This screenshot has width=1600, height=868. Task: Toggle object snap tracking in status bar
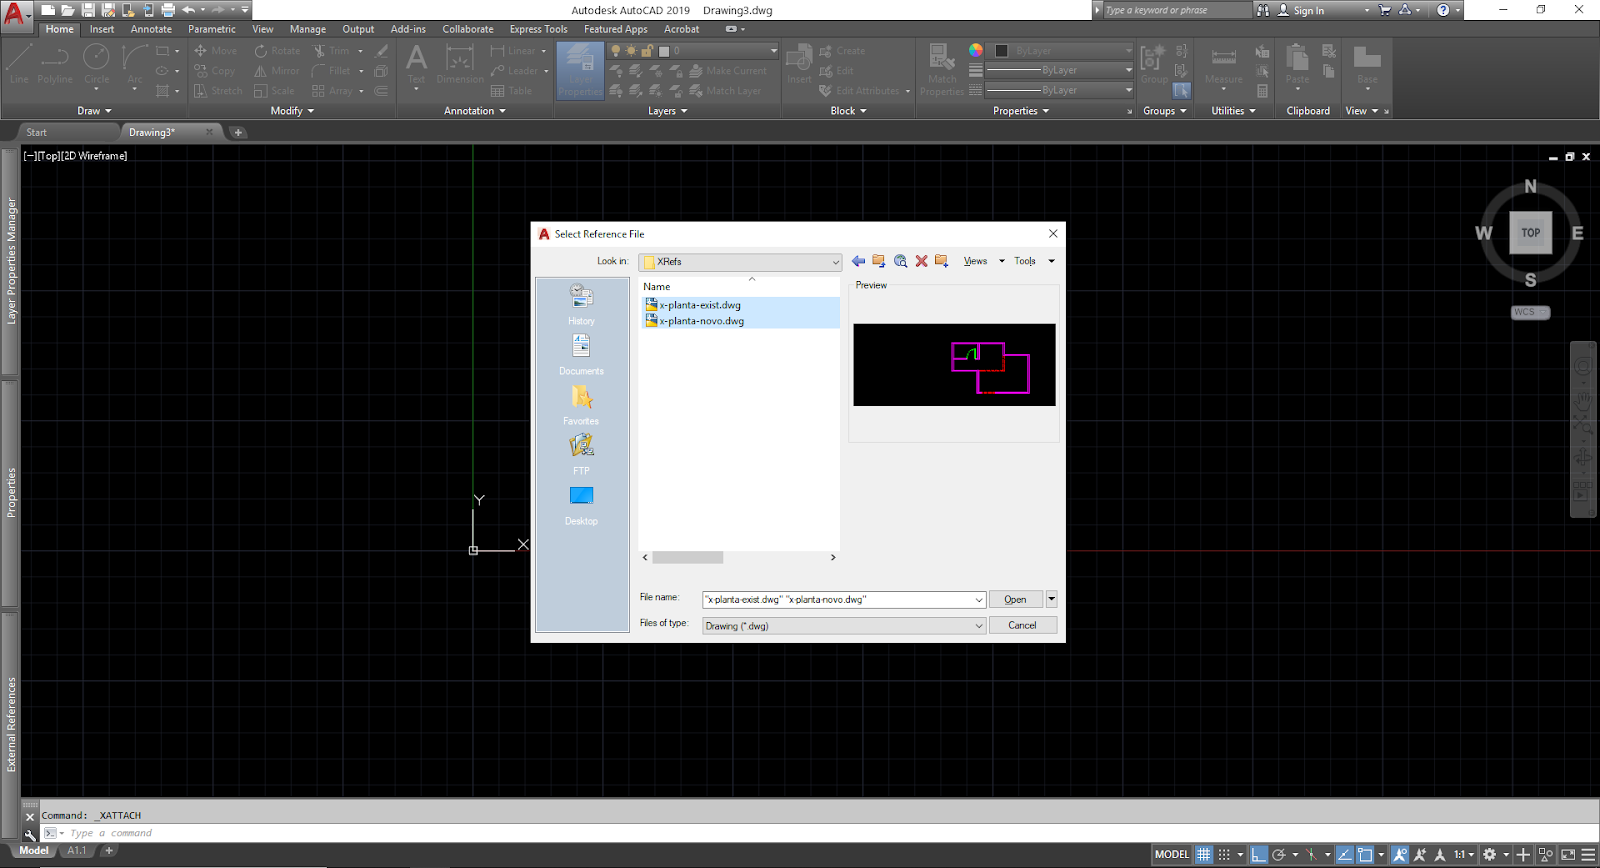tap(1345, 855)
